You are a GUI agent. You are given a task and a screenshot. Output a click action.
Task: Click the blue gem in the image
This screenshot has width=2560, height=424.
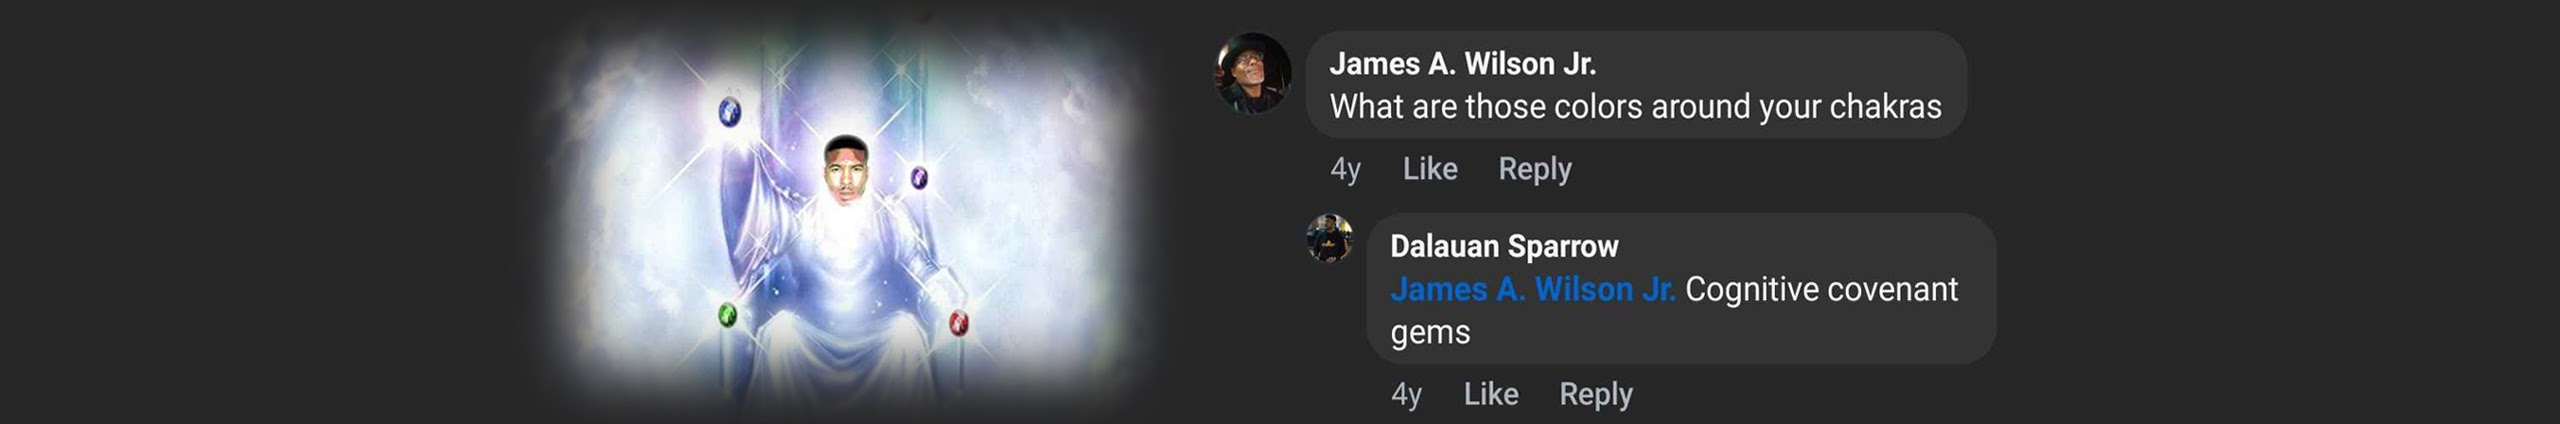[730, 112]
